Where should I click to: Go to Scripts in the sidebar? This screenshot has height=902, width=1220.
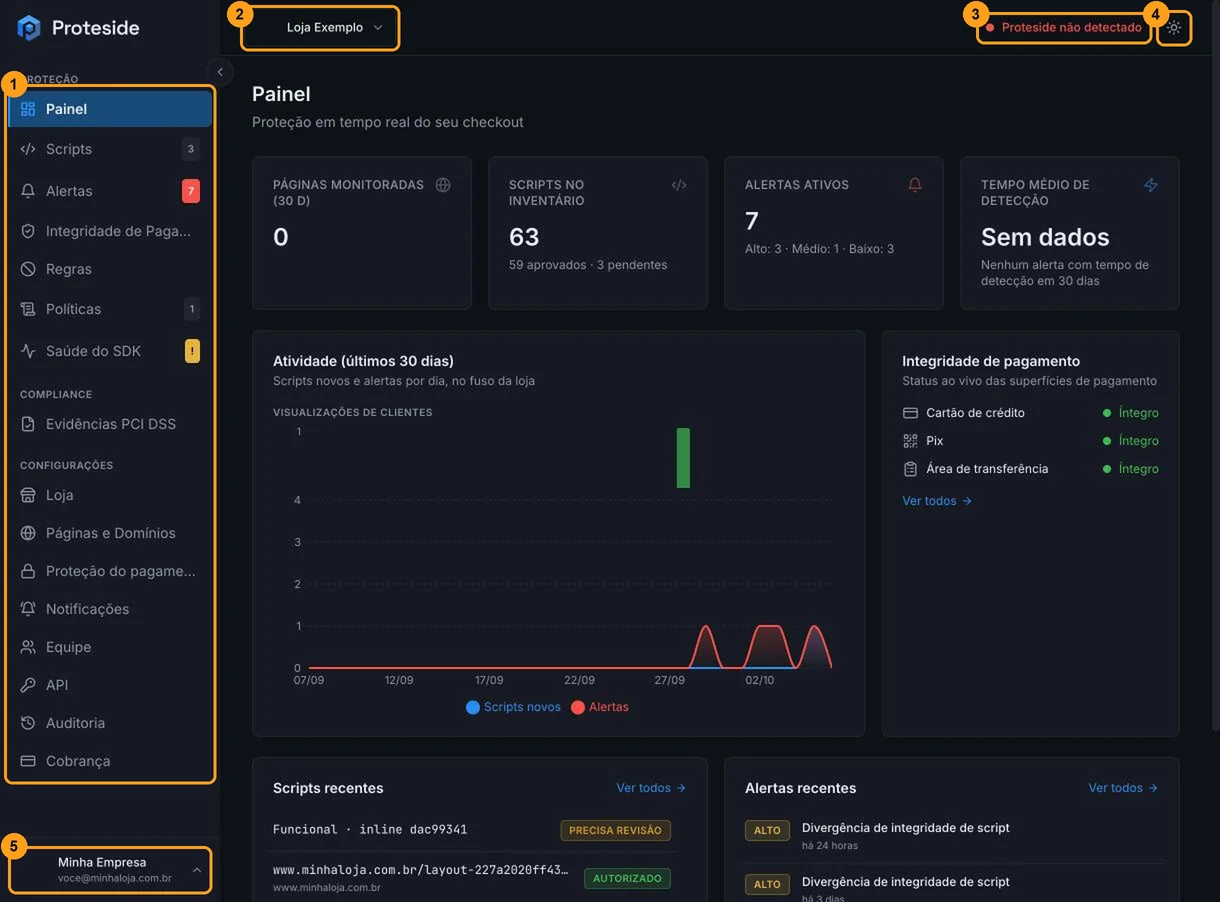[110, 149]
